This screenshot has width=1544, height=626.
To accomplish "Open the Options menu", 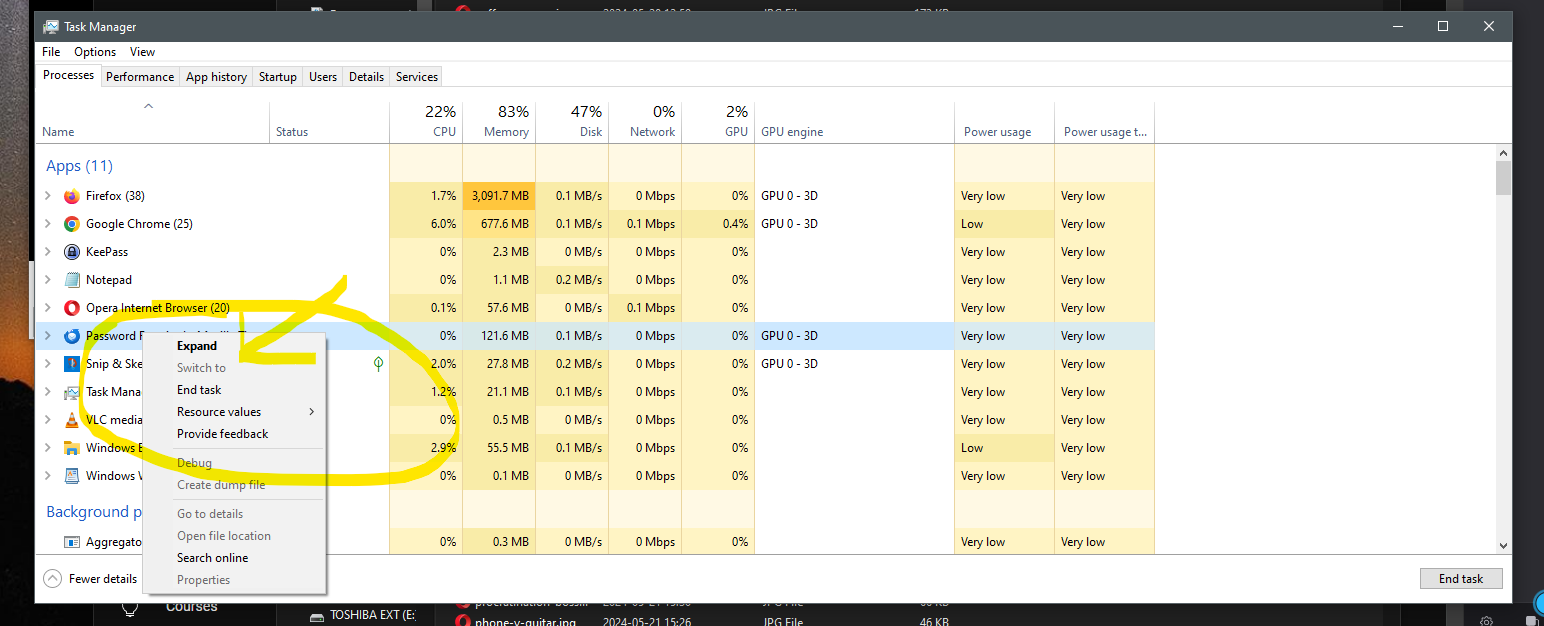I will coord(95,52).
